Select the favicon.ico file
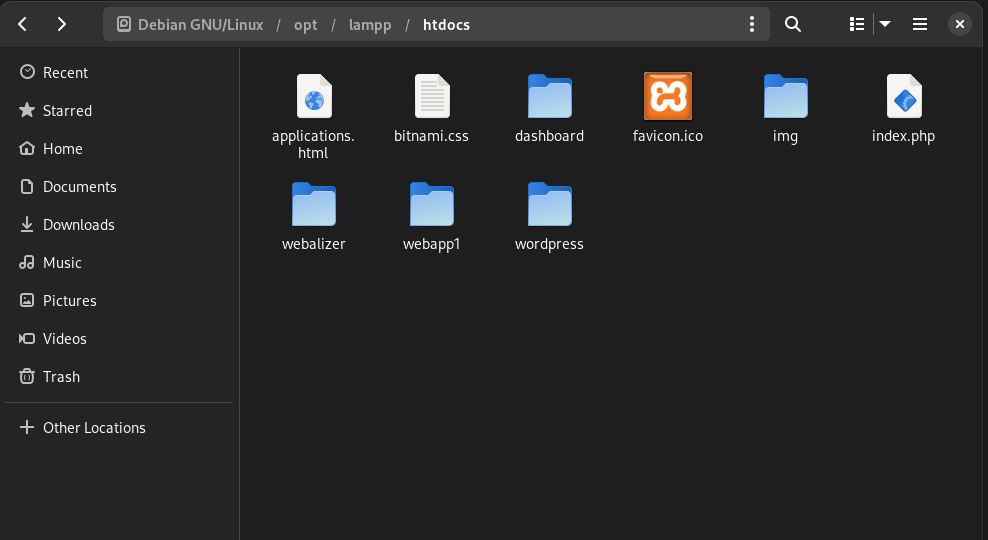Screen dimensions: 988x540 point(667,97)
